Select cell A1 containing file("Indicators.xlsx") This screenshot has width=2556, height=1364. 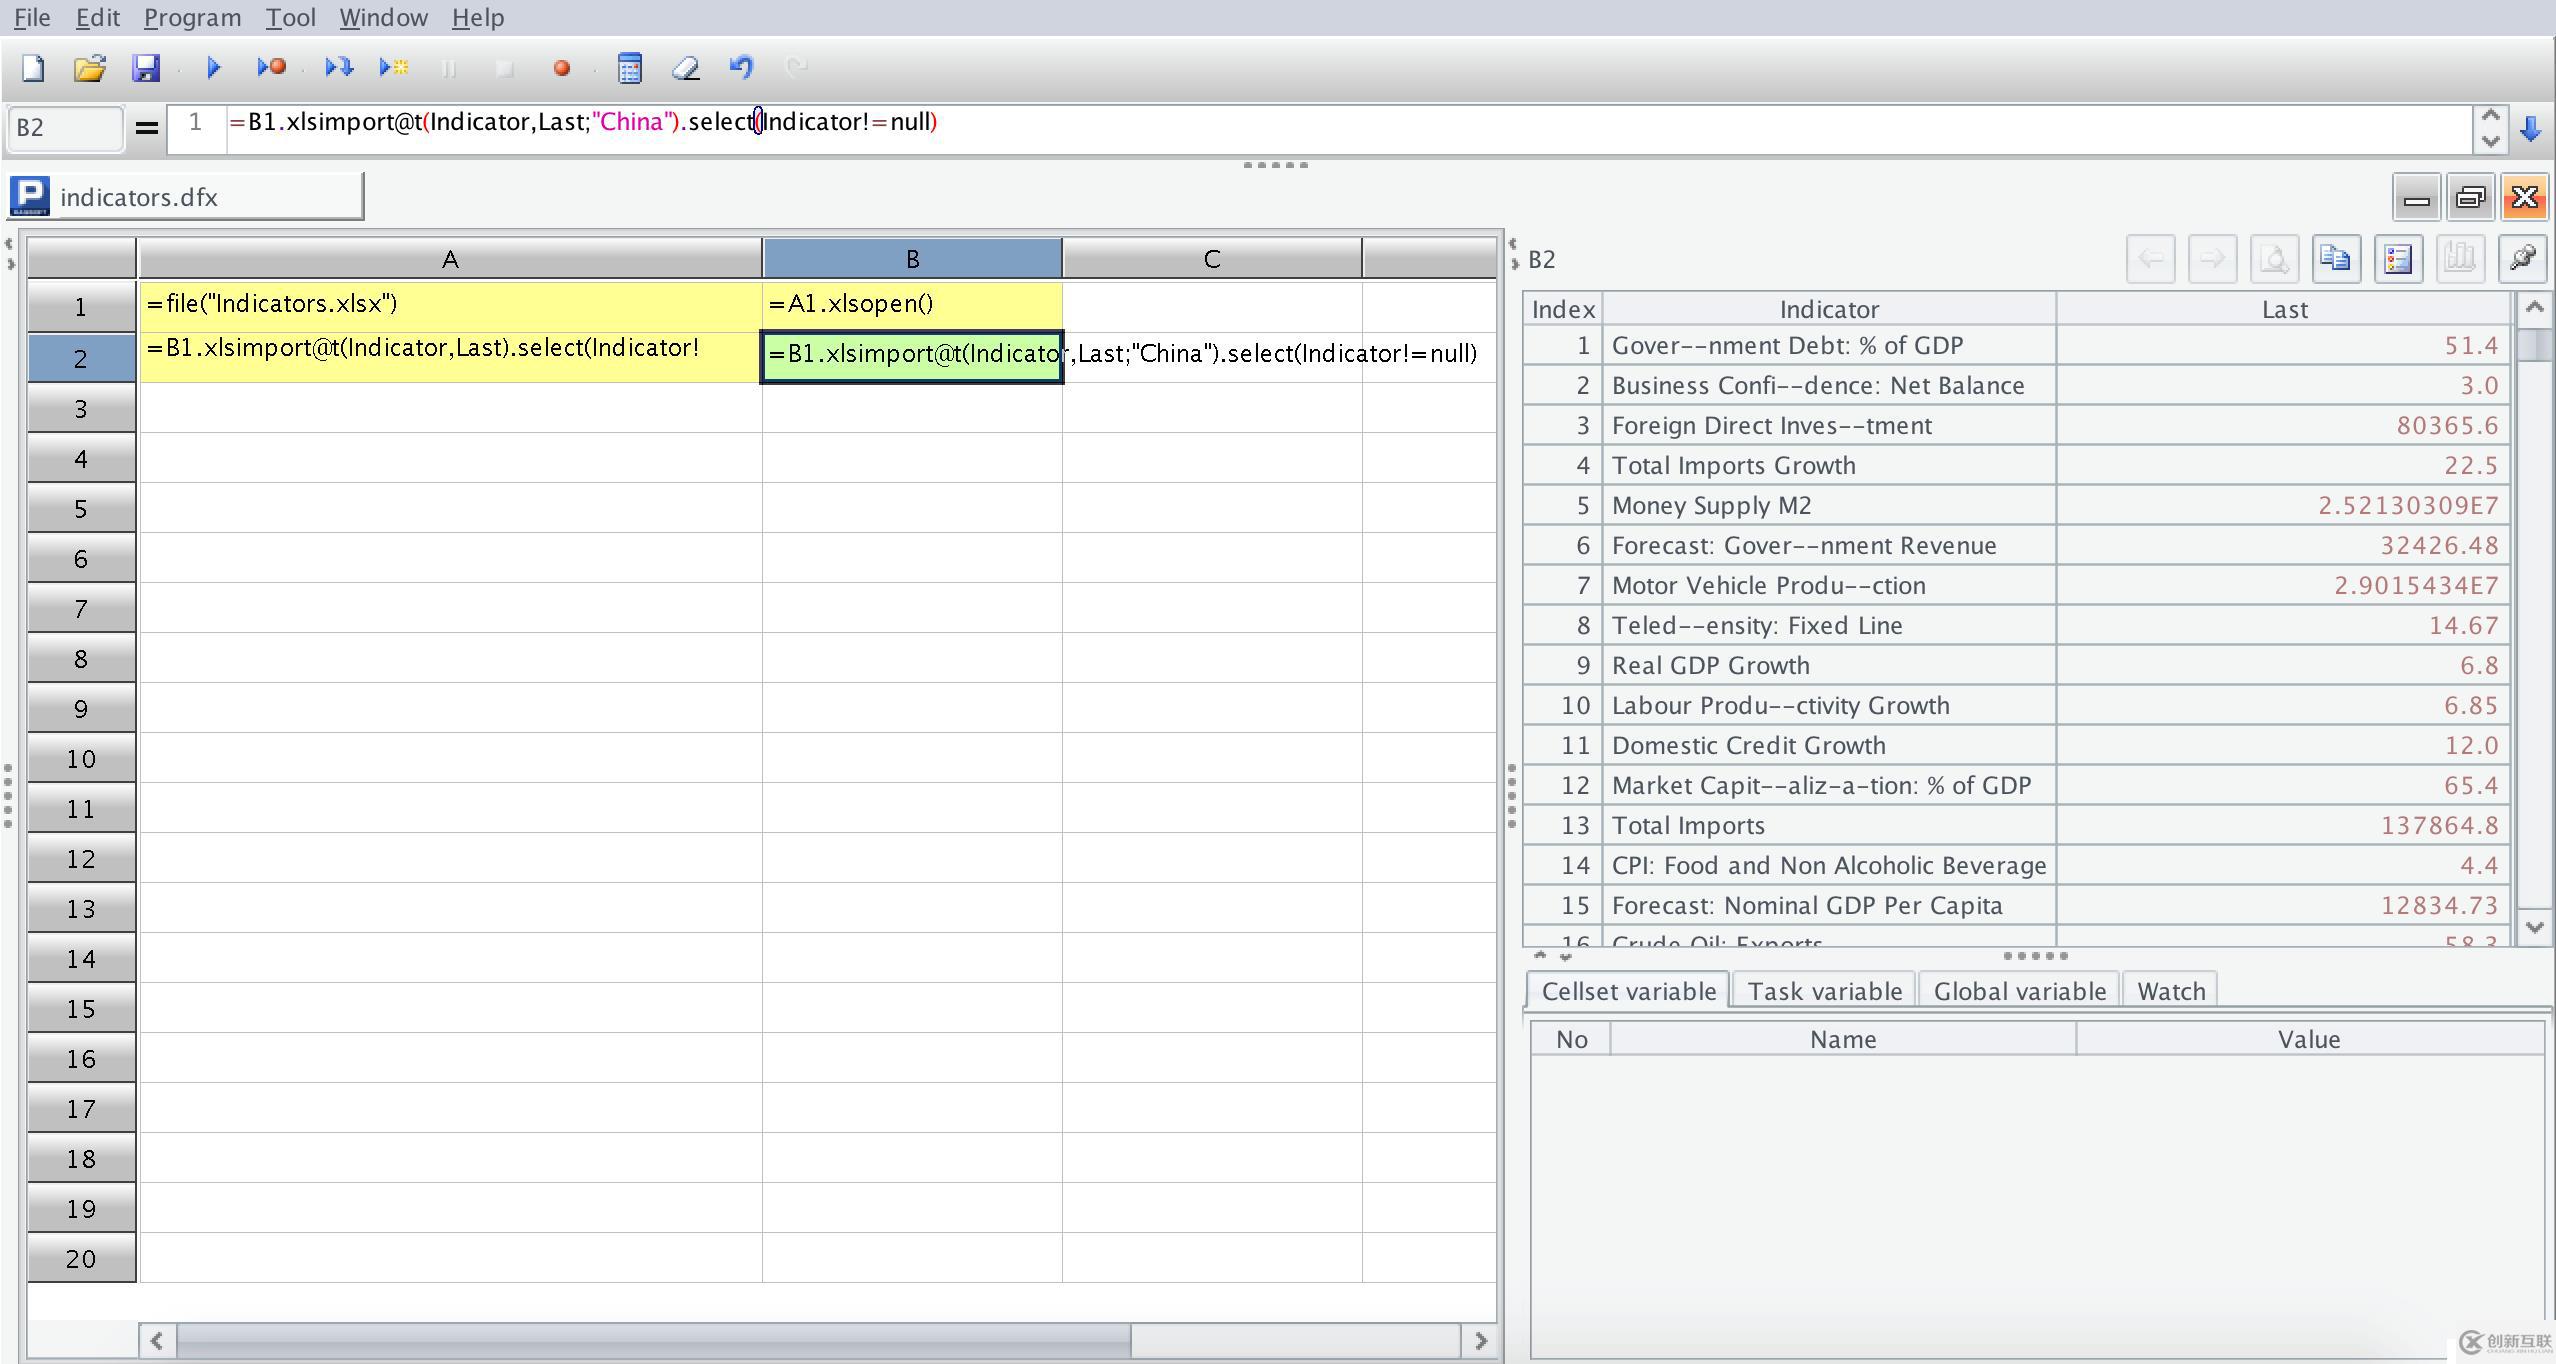click(450, 305)
